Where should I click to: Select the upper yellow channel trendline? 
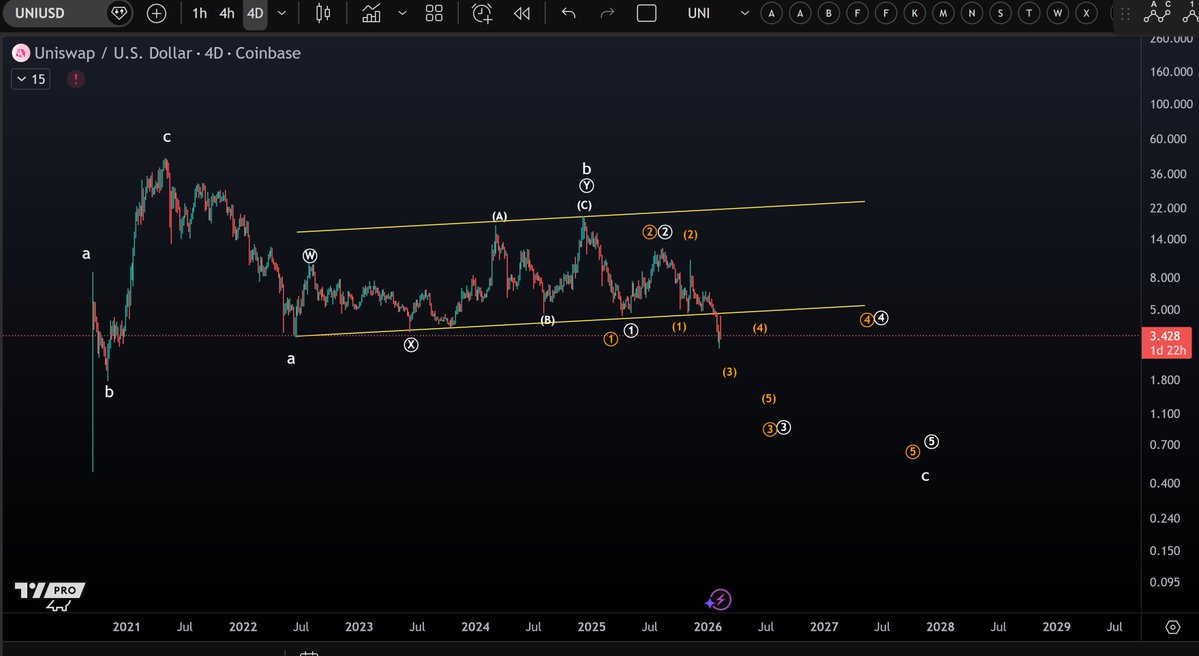point(581,217)
